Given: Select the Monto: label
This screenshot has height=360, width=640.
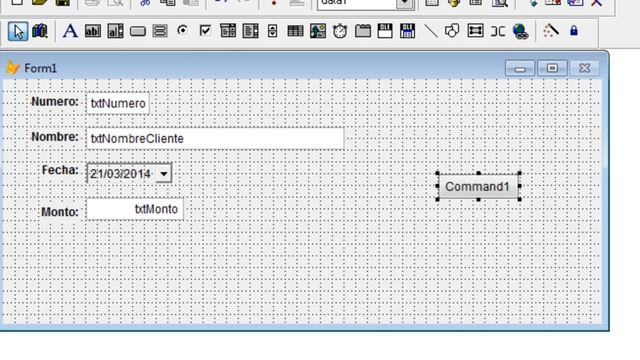Looking at the screenshot, I should [60, 212].
